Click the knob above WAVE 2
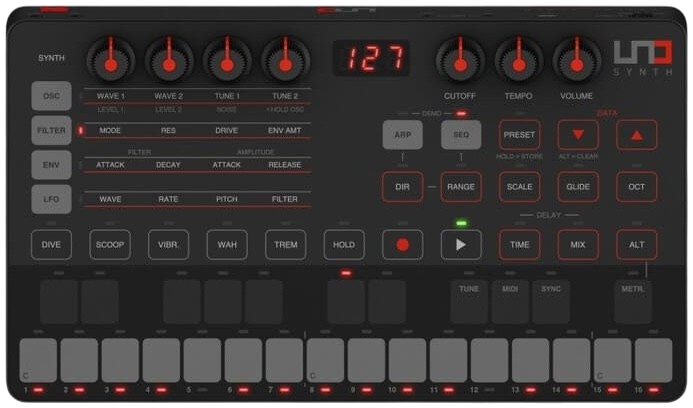The image size is (693, 408). [x=169, y=61]
